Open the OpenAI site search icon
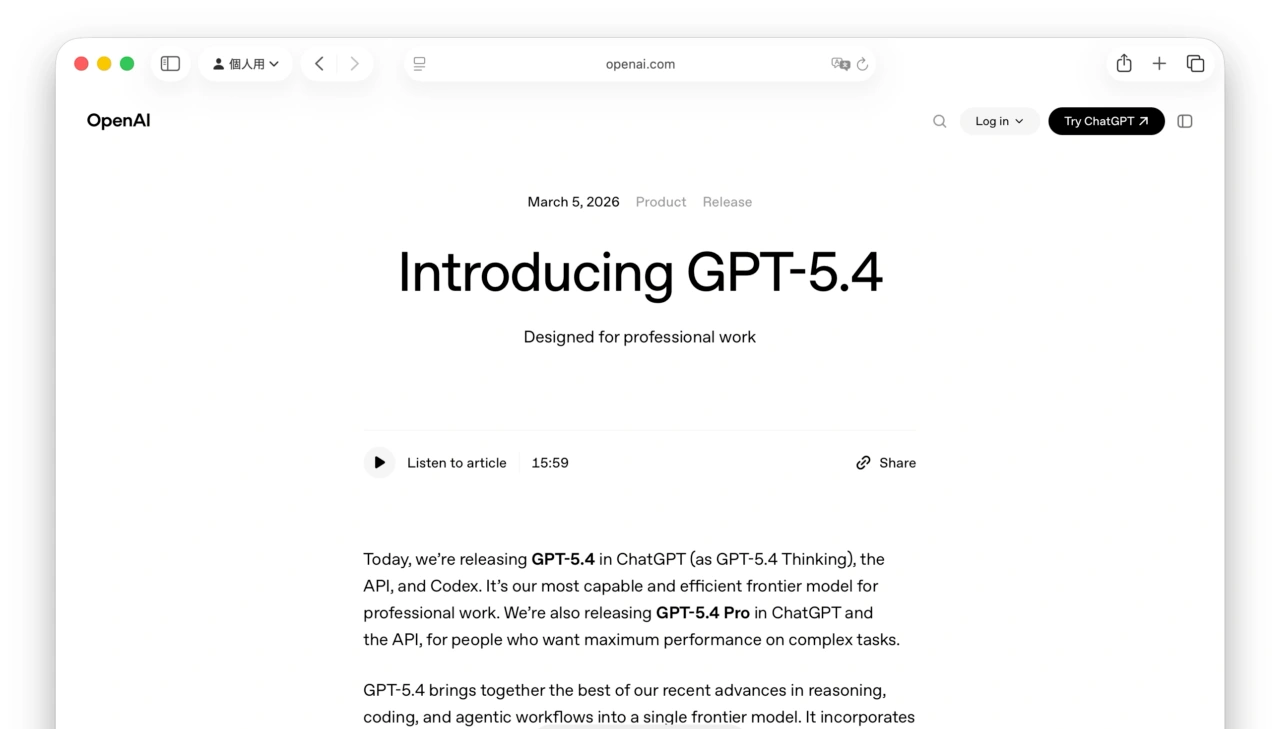This screenshot has height=729, width=1280. point(939,121)
